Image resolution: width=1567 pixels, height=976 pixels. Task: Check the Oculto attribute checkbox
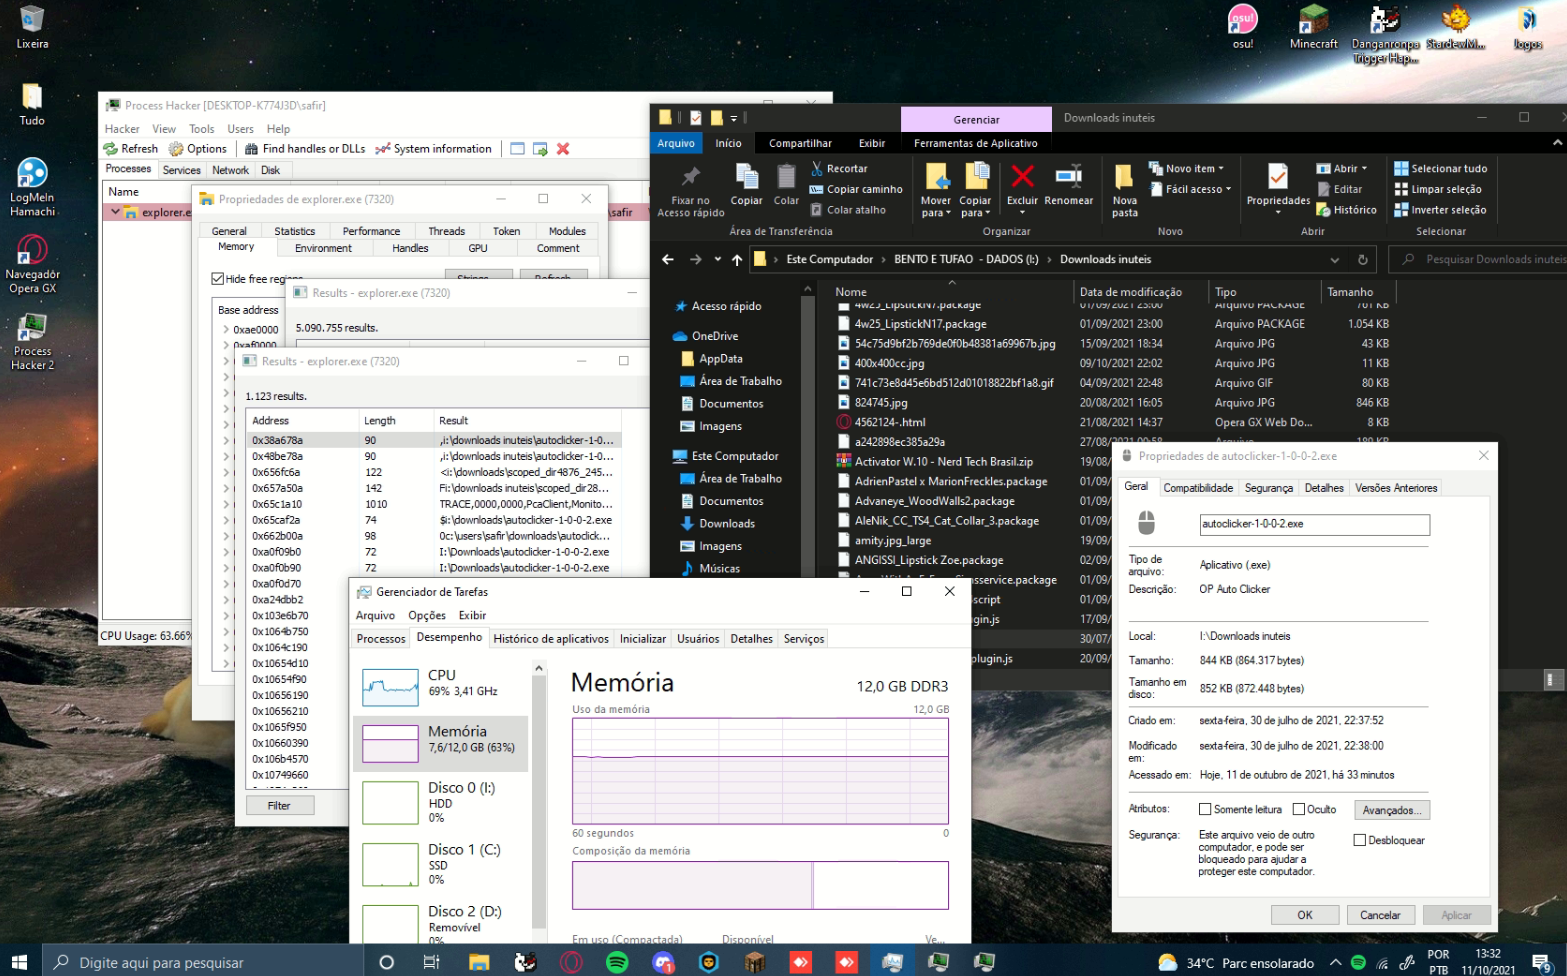(x=1299, y=809)
